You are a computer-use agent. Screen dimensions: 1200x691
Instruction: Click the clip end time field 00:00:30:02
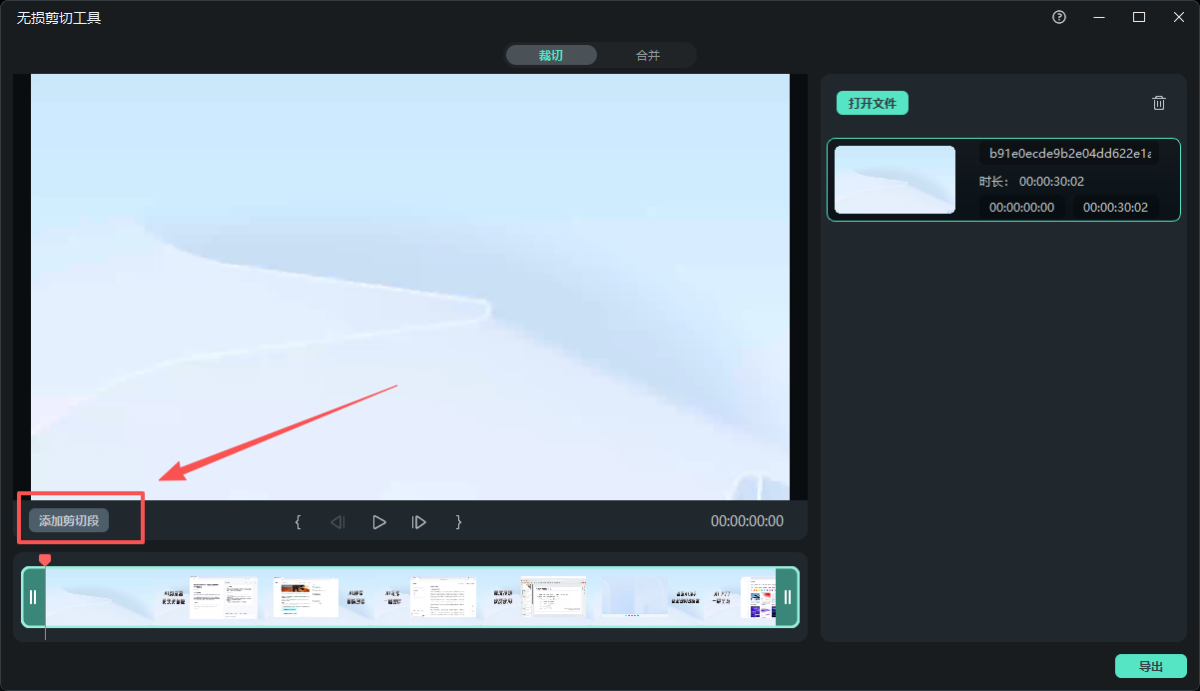1115,207
